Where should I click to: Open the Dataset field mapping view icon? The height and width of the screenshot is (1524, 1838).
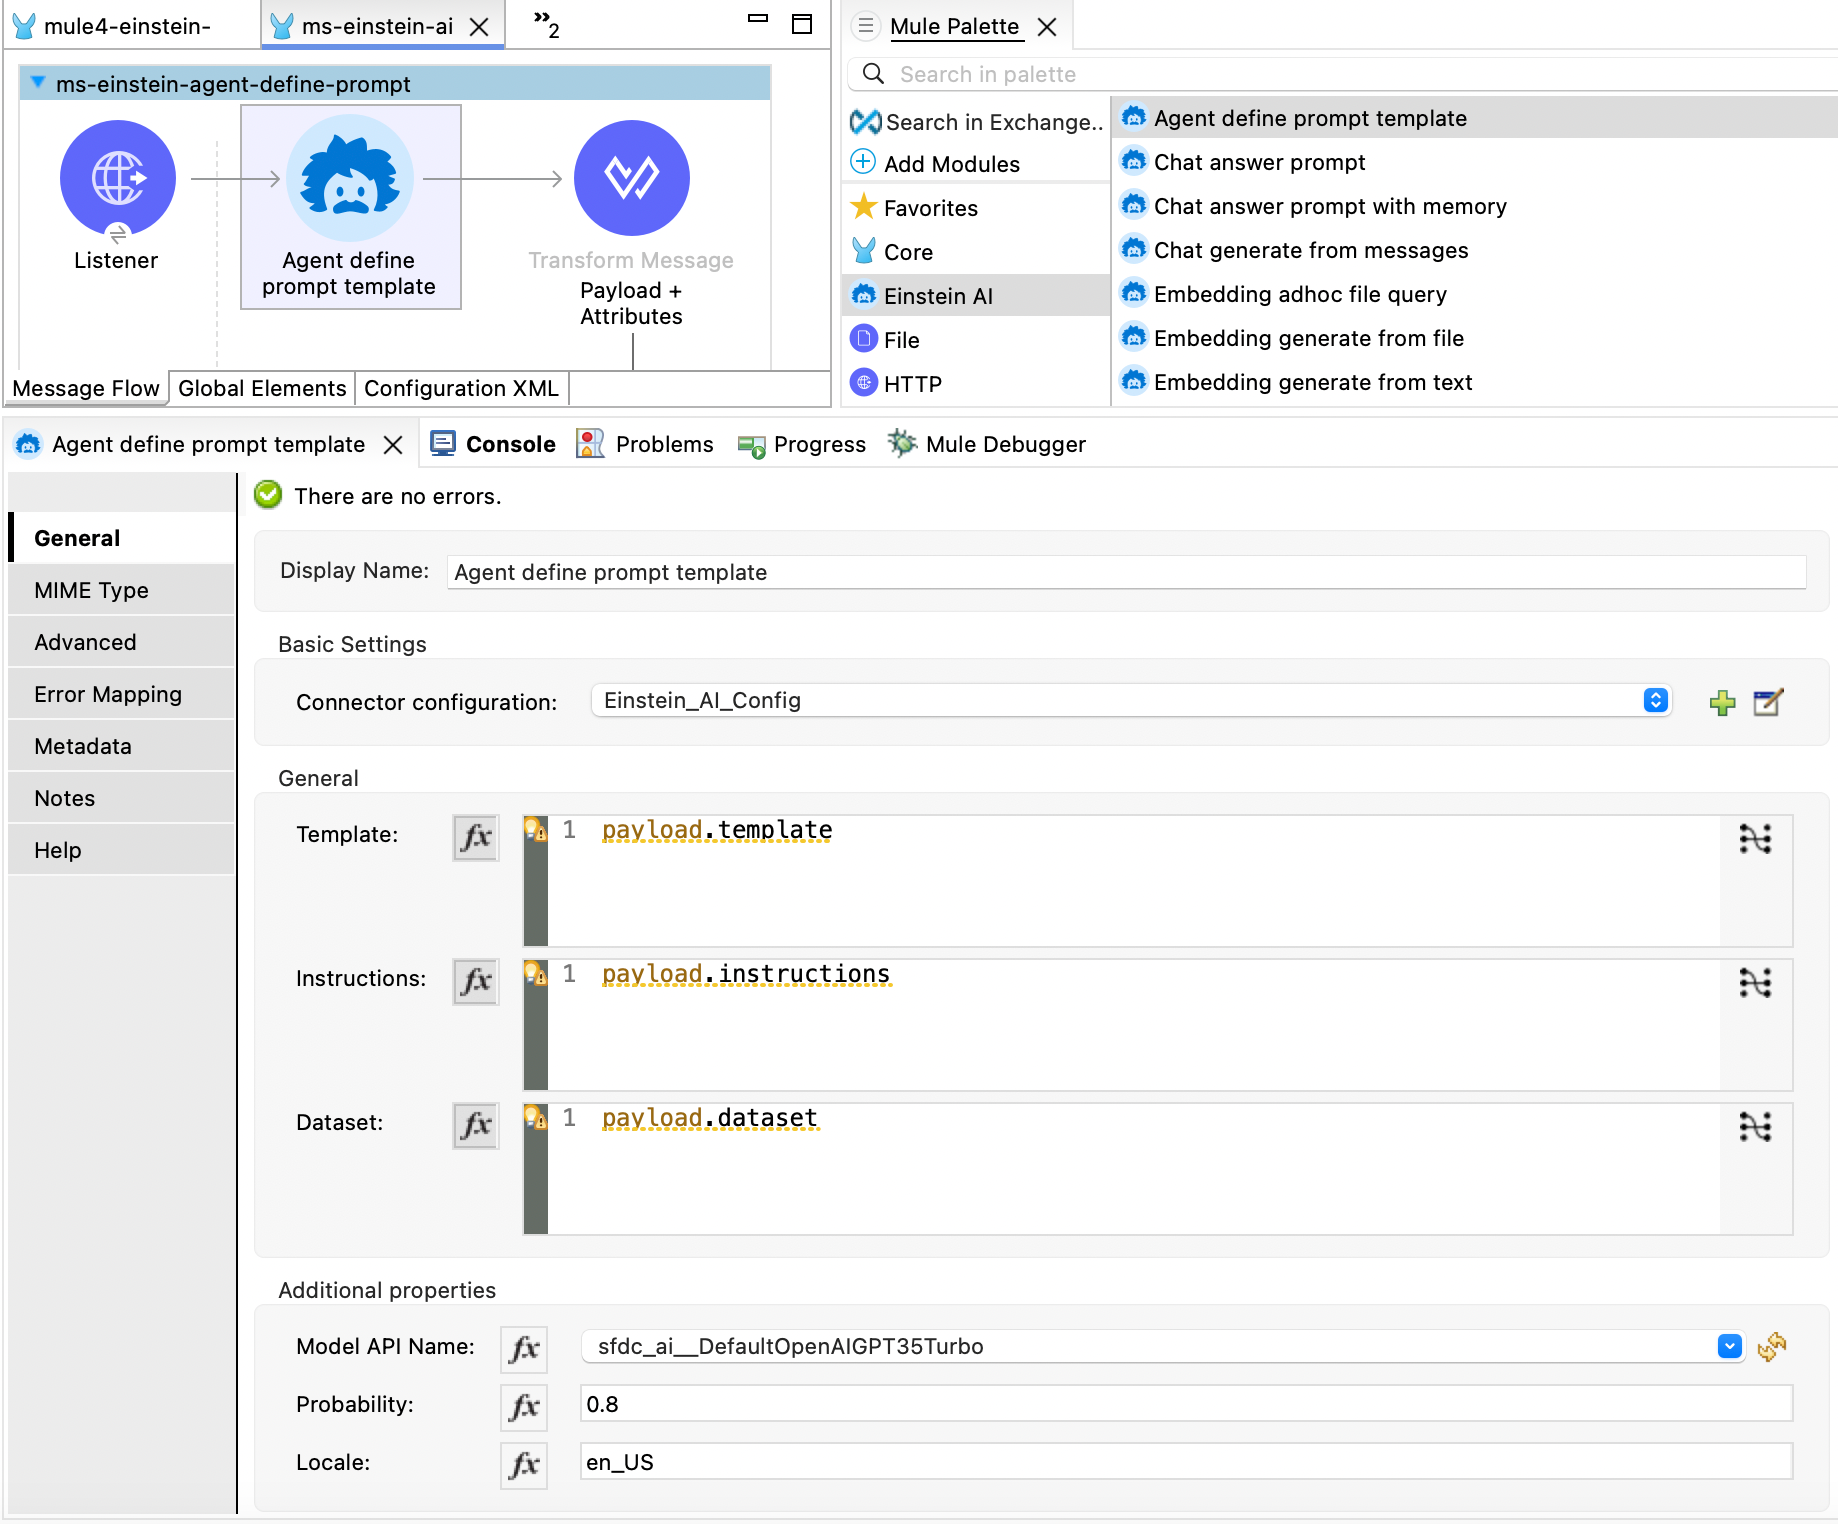pos(1755,1127)
